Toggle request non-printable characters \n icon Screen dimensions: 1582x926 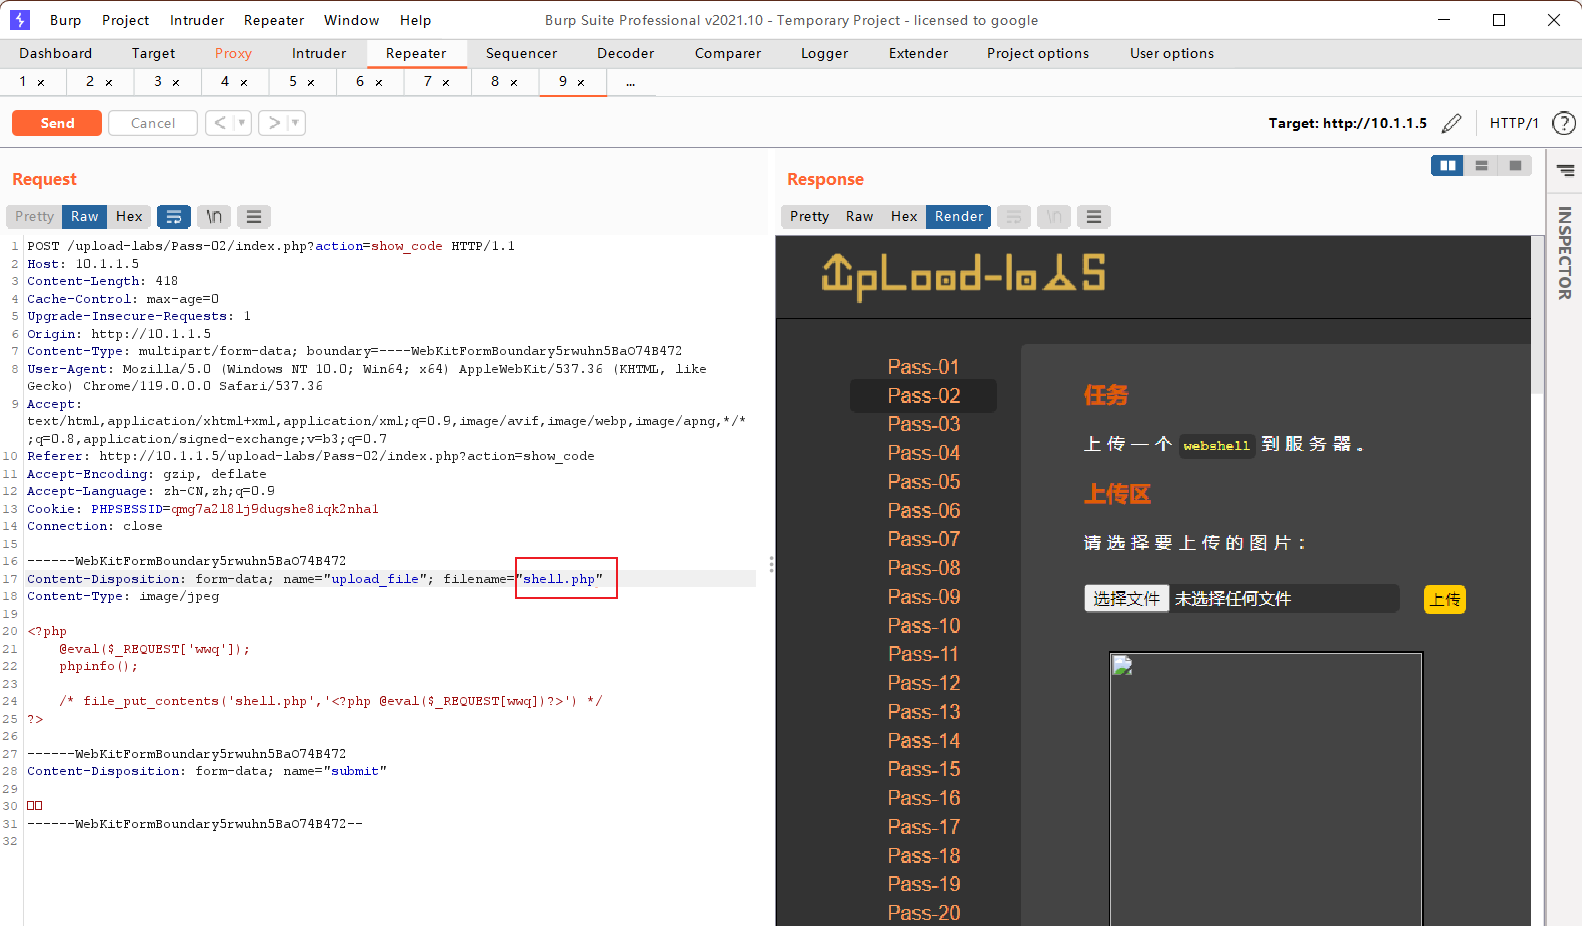214,216
